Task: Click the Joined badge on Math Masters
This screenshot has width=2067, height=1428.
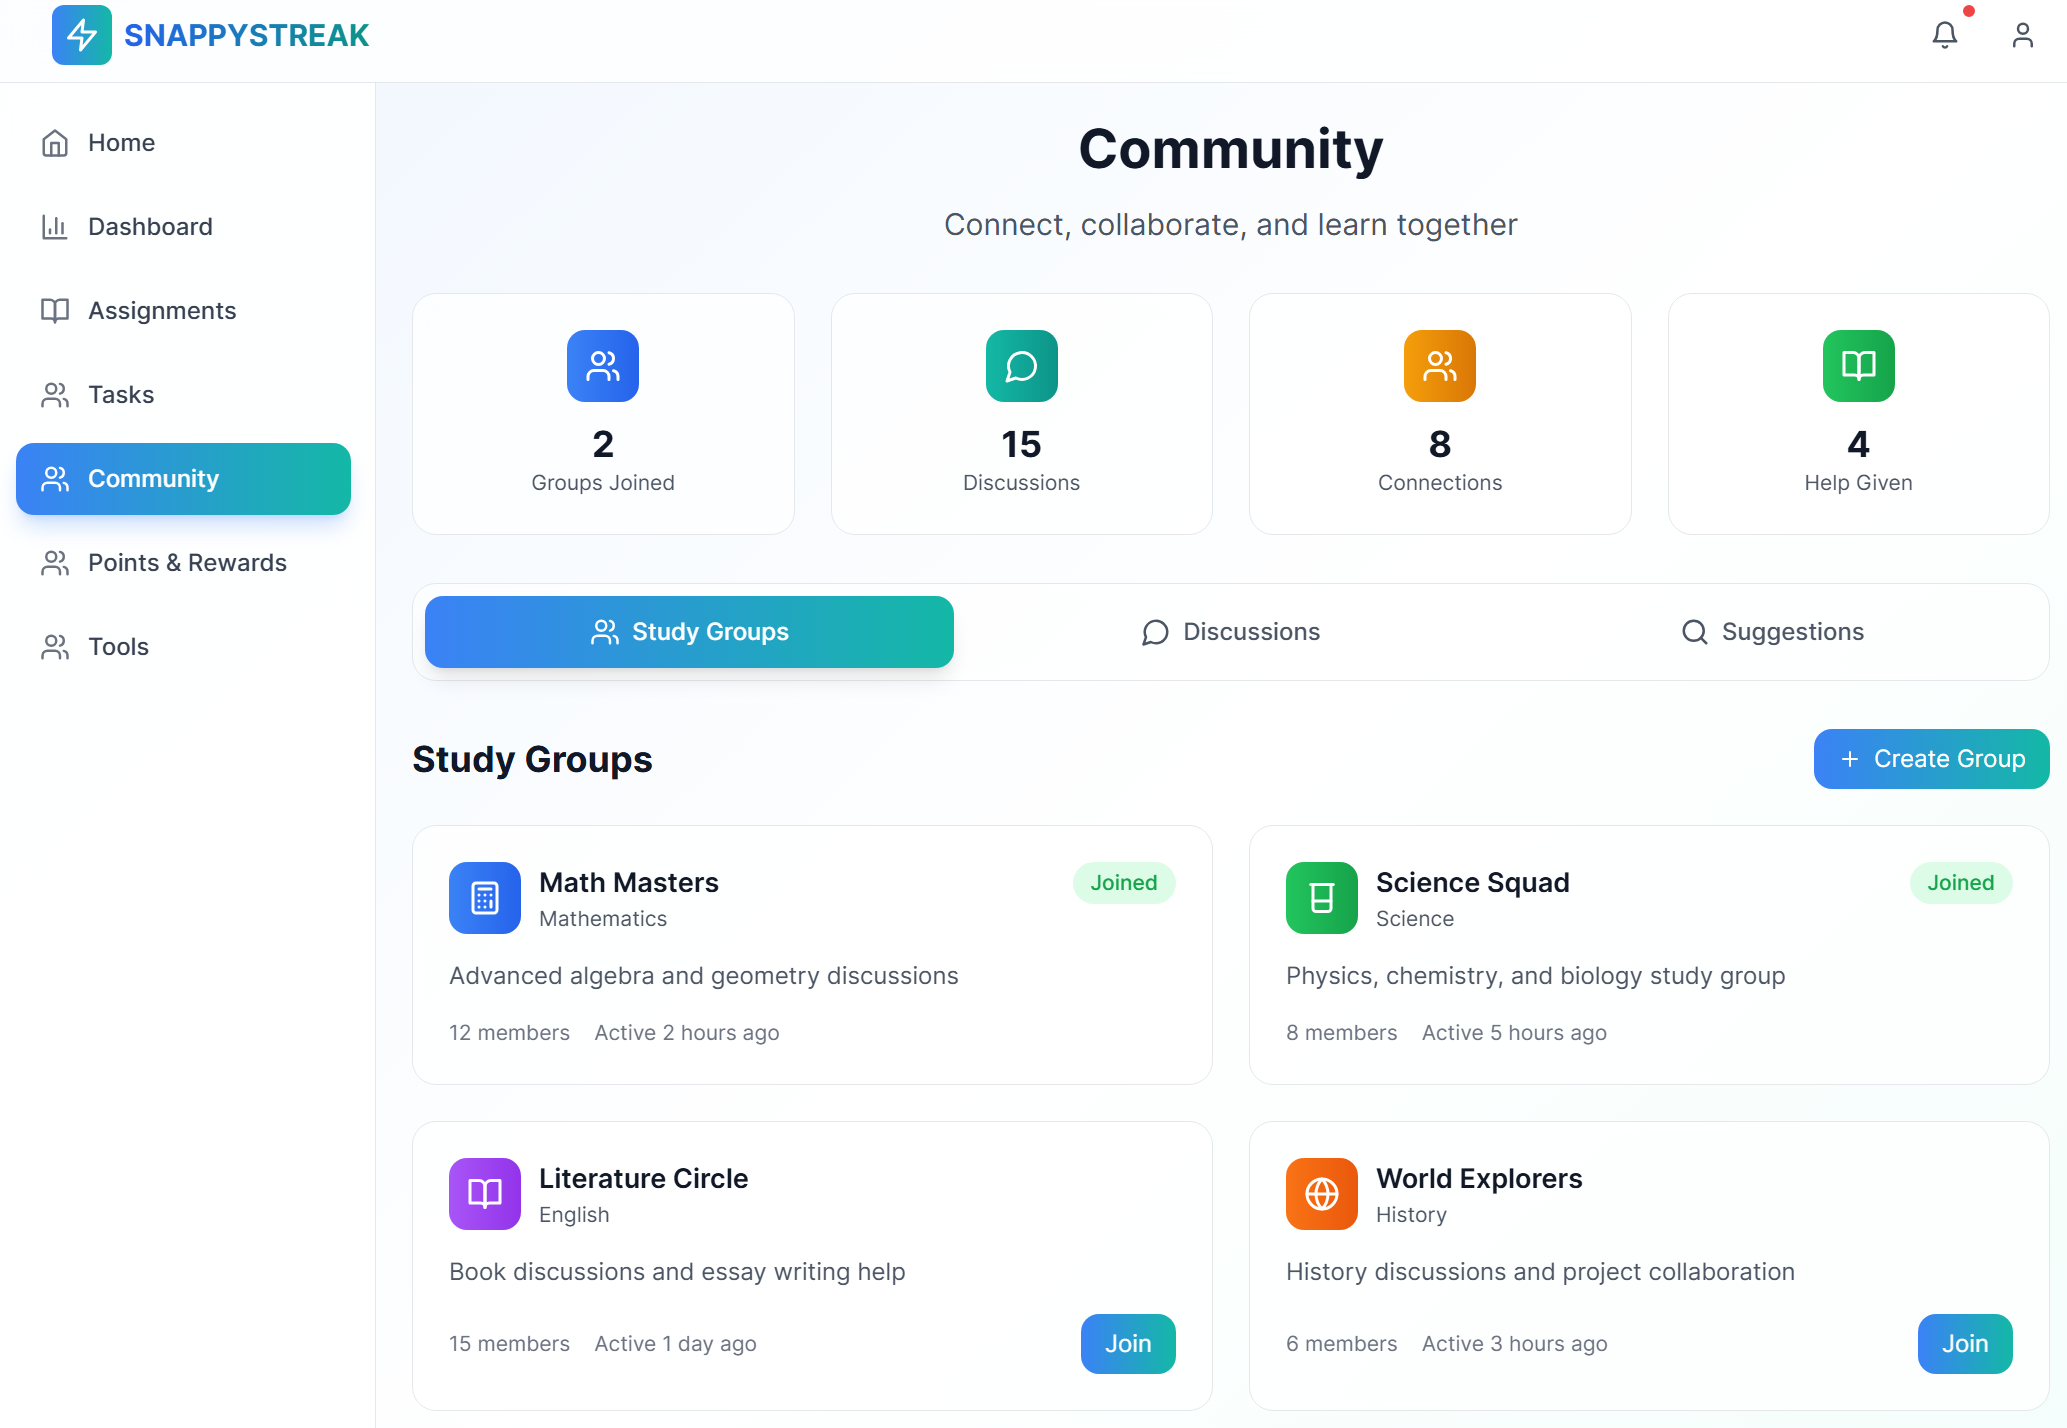Action: tap(1123, 883)
